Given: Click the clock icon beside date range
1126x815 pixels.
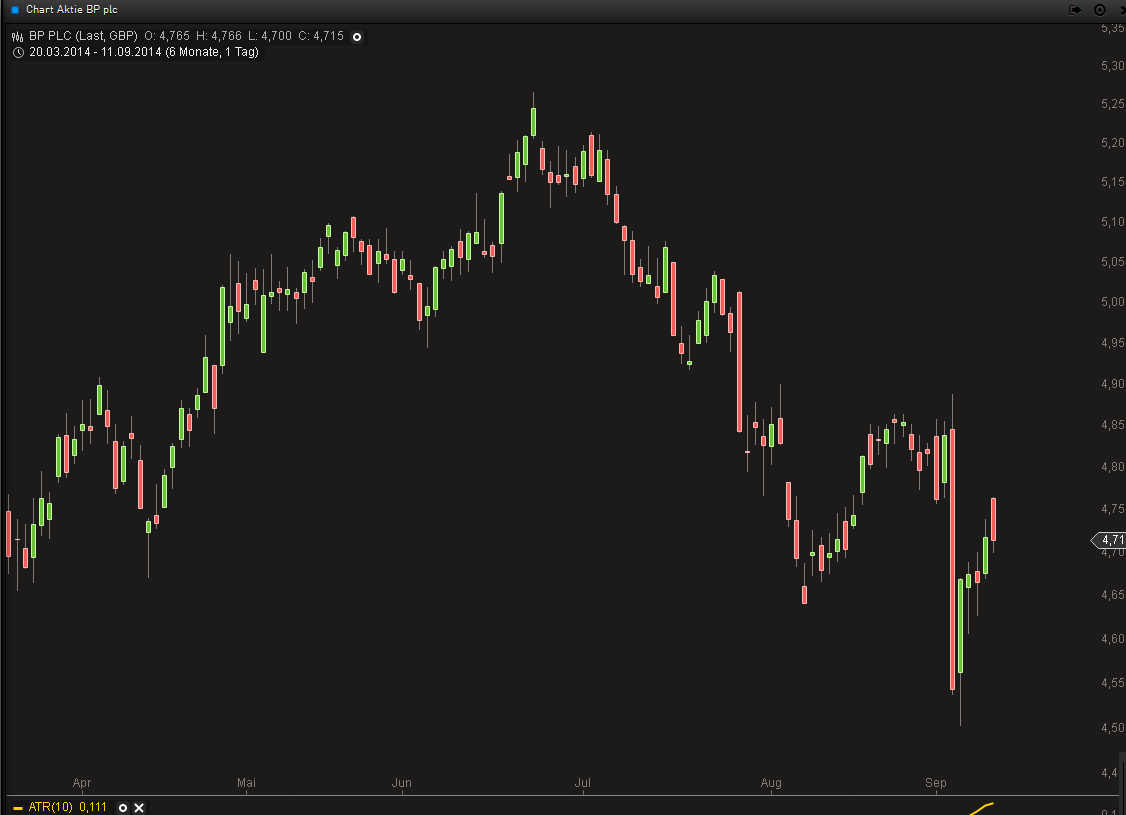Looking at the screenshot, I should [17, 52].
